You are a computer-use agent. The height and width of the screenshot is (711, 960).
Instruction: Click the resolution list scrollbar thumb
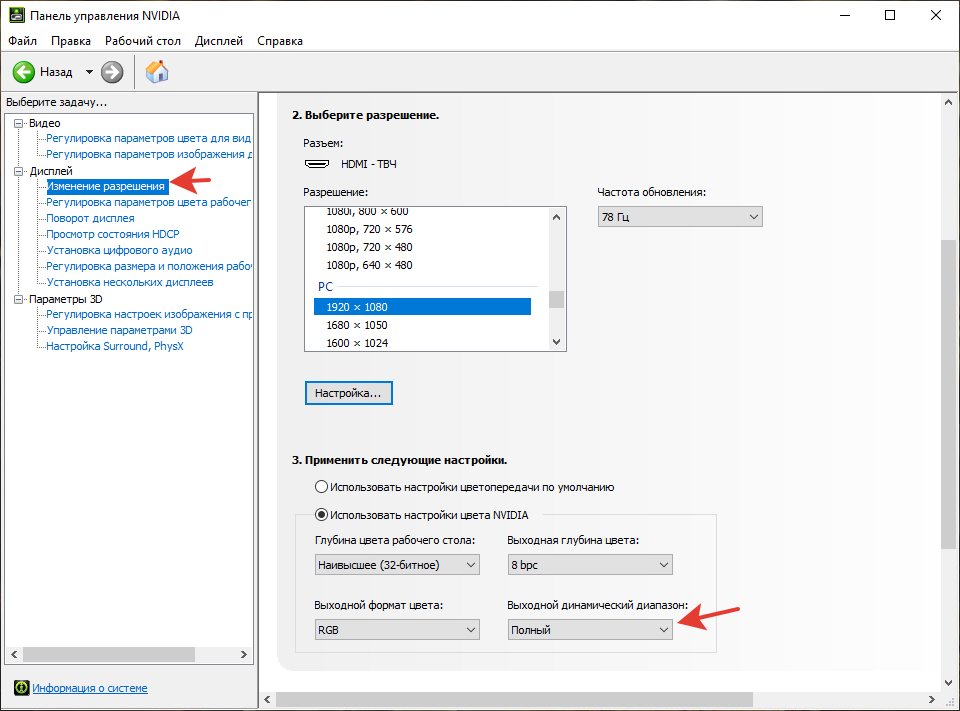557,299
